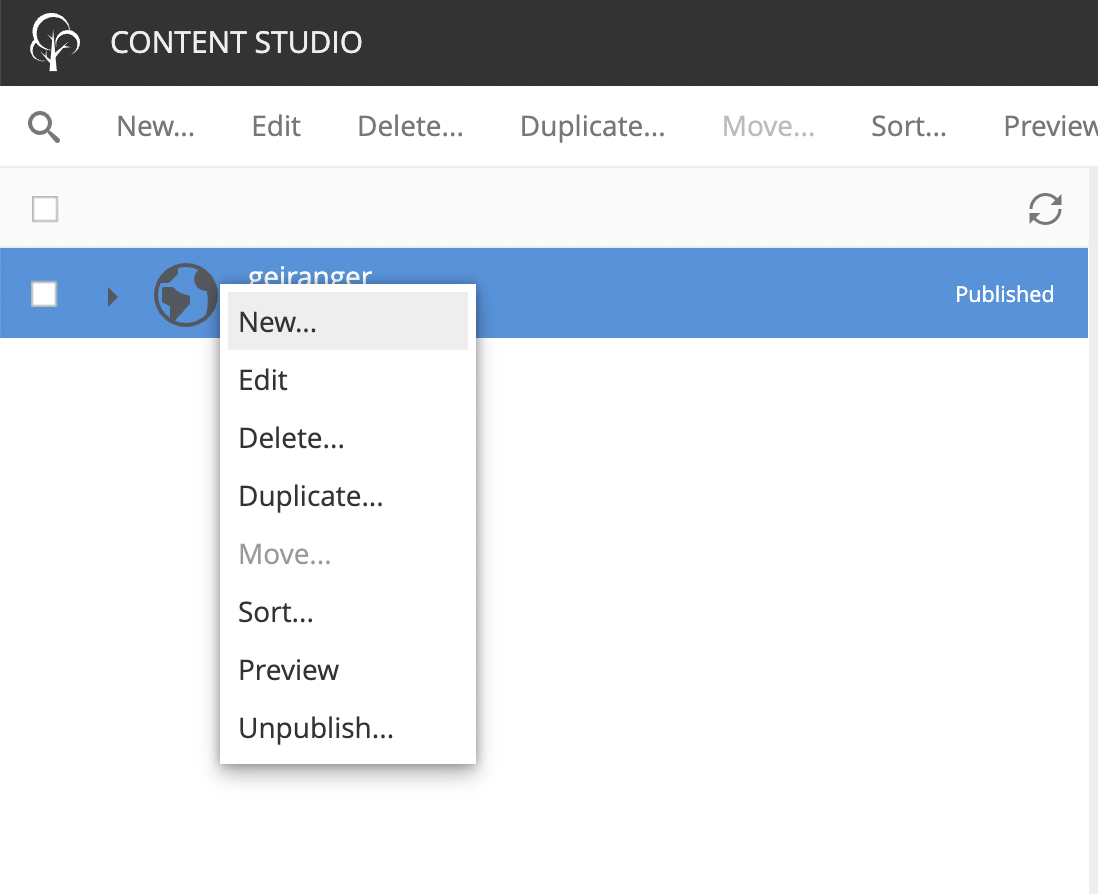Click Duplicate... in the toolbar
Screen dimensions: 1098x894
(592, 127)
